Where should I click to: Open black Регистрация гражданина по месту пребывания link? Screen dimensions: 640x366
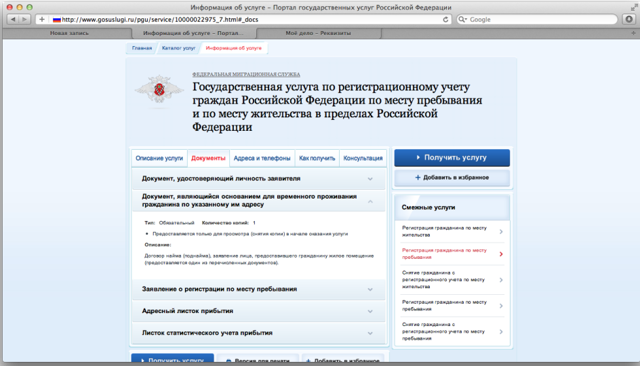tap(444, 306)
